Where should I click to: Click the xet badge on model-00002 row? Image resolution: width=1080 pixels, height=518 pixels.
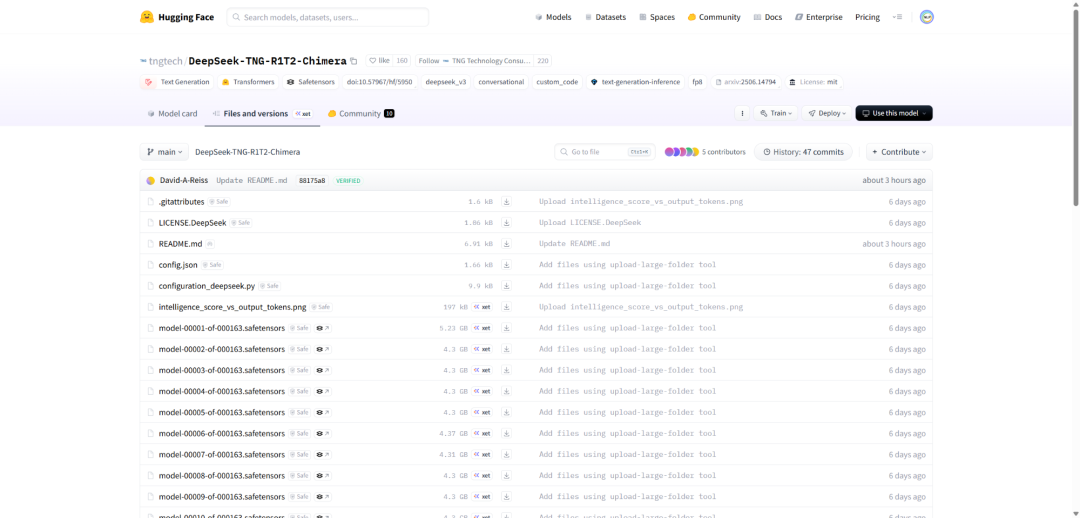(x=482, y=349)
